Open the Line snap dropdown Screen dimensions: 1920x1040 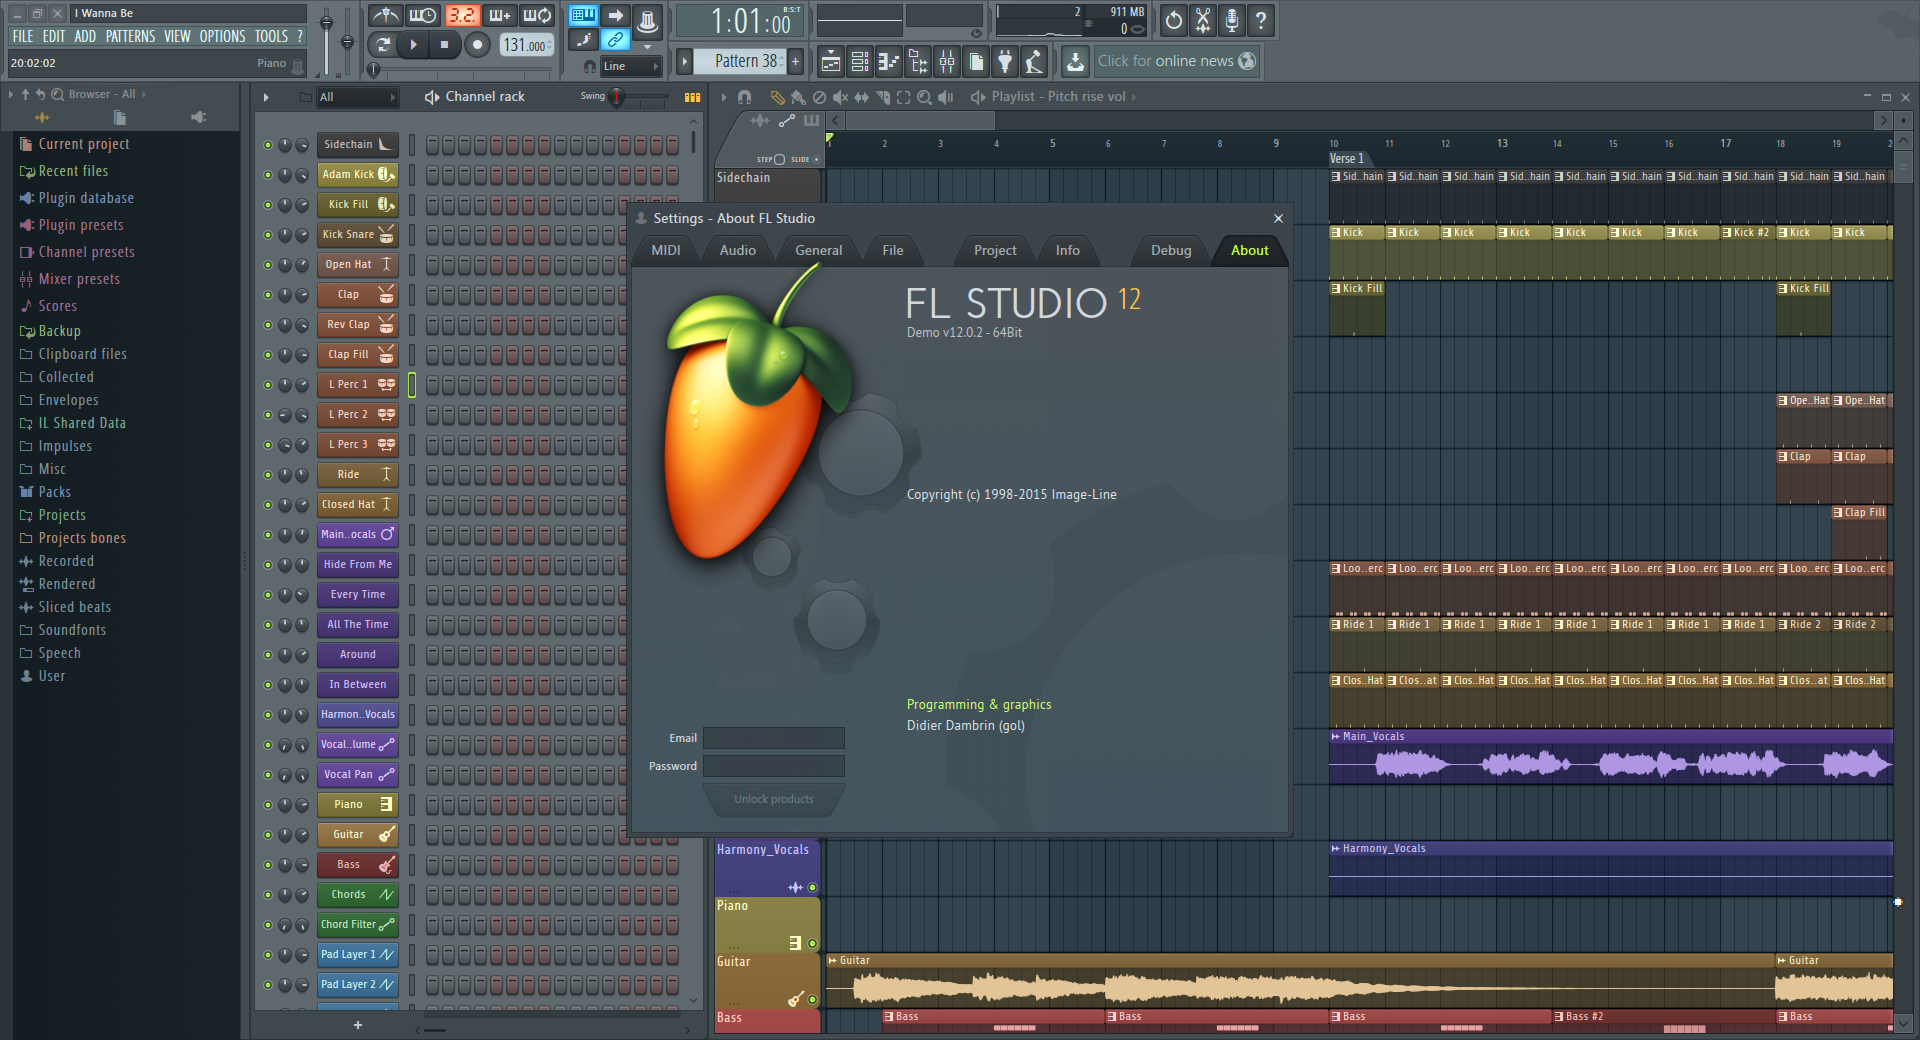tap(631, 66)
